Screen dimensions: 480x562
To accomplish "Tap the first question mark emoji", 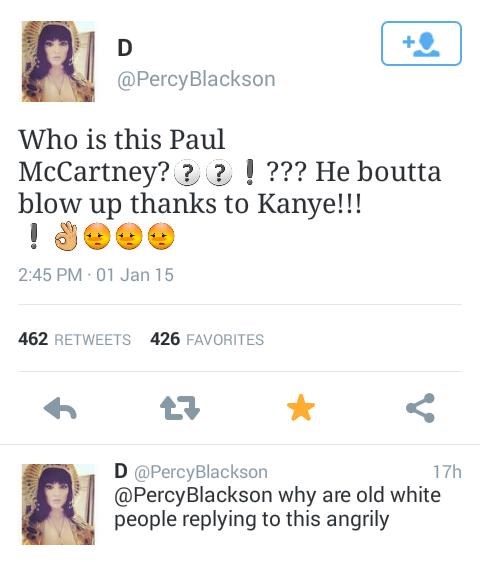I will [186, 172].
